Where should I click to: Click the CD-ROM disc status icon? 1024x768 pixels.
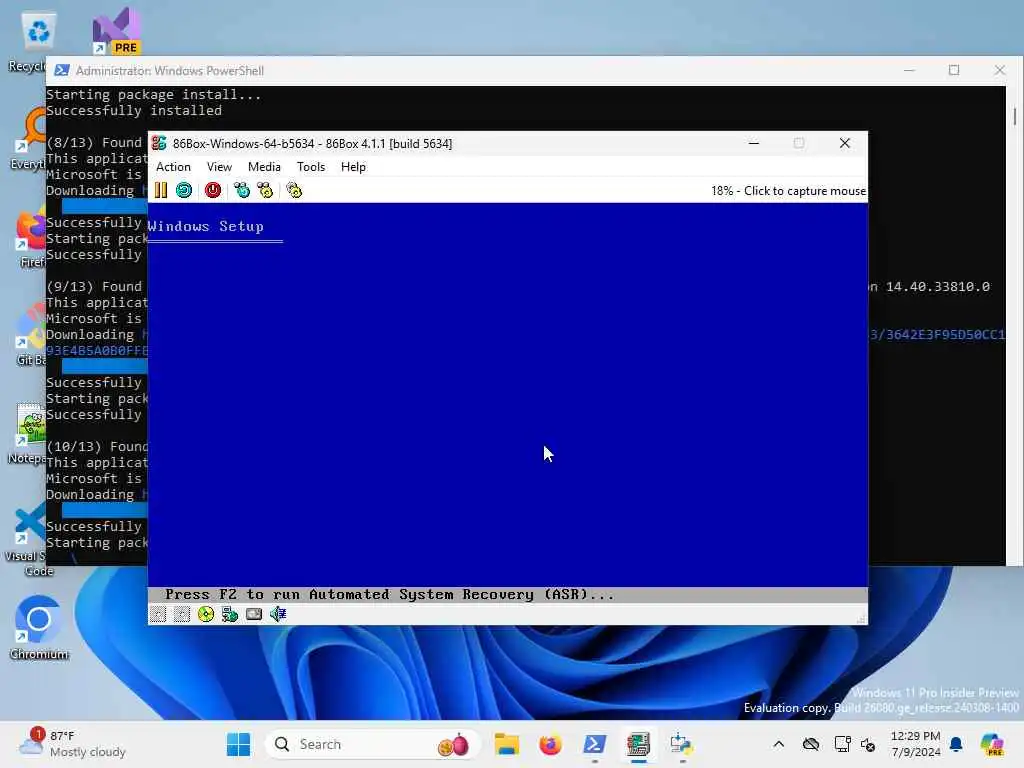206,614
